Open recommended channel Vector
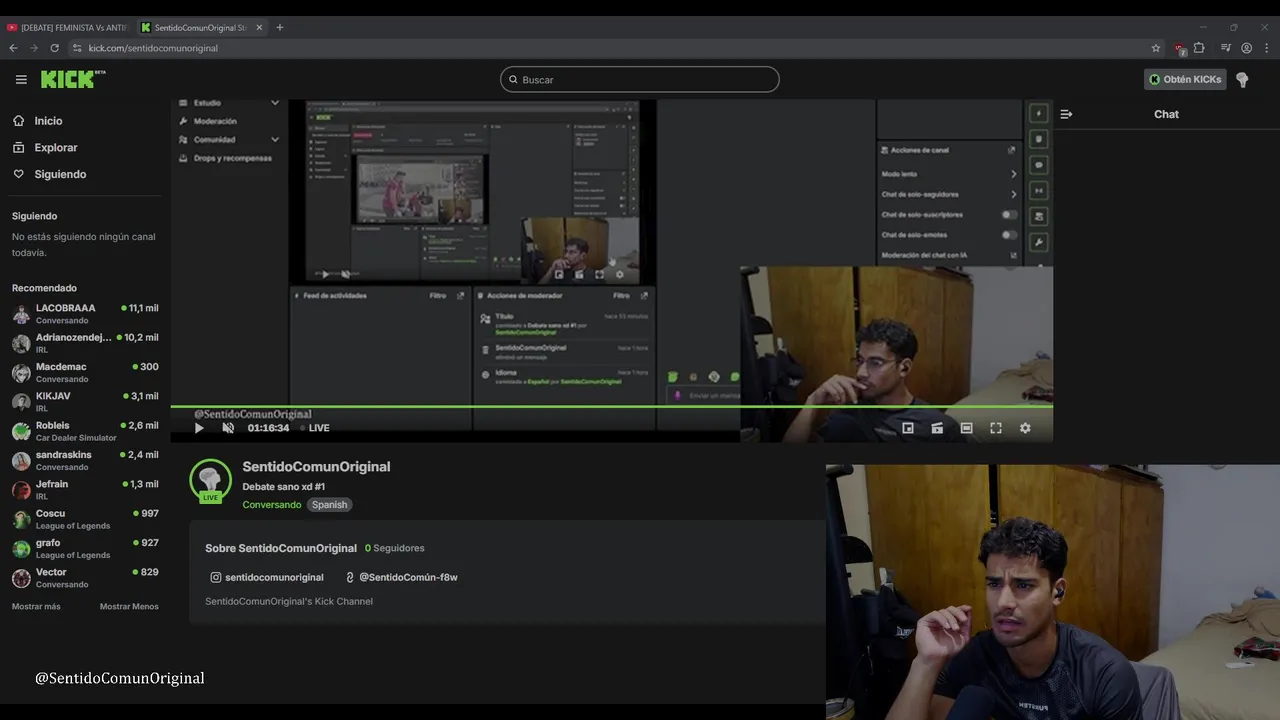Image resolution: width=1280 pixels, height=720 pixels. [x=85, y=578]
